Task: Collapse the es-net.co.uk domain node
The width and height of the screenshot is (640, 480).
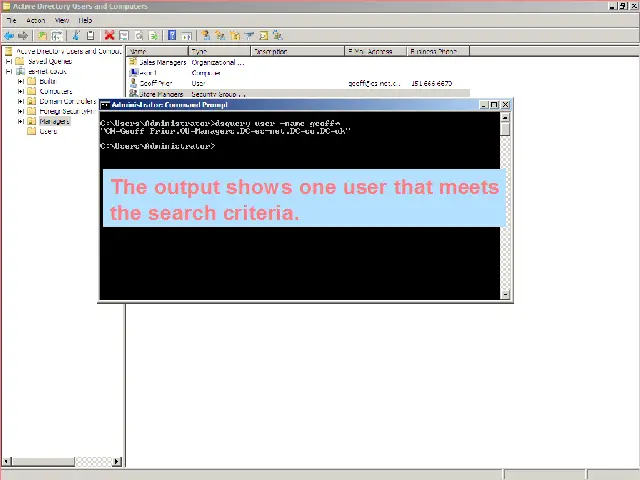Action: 9,71
